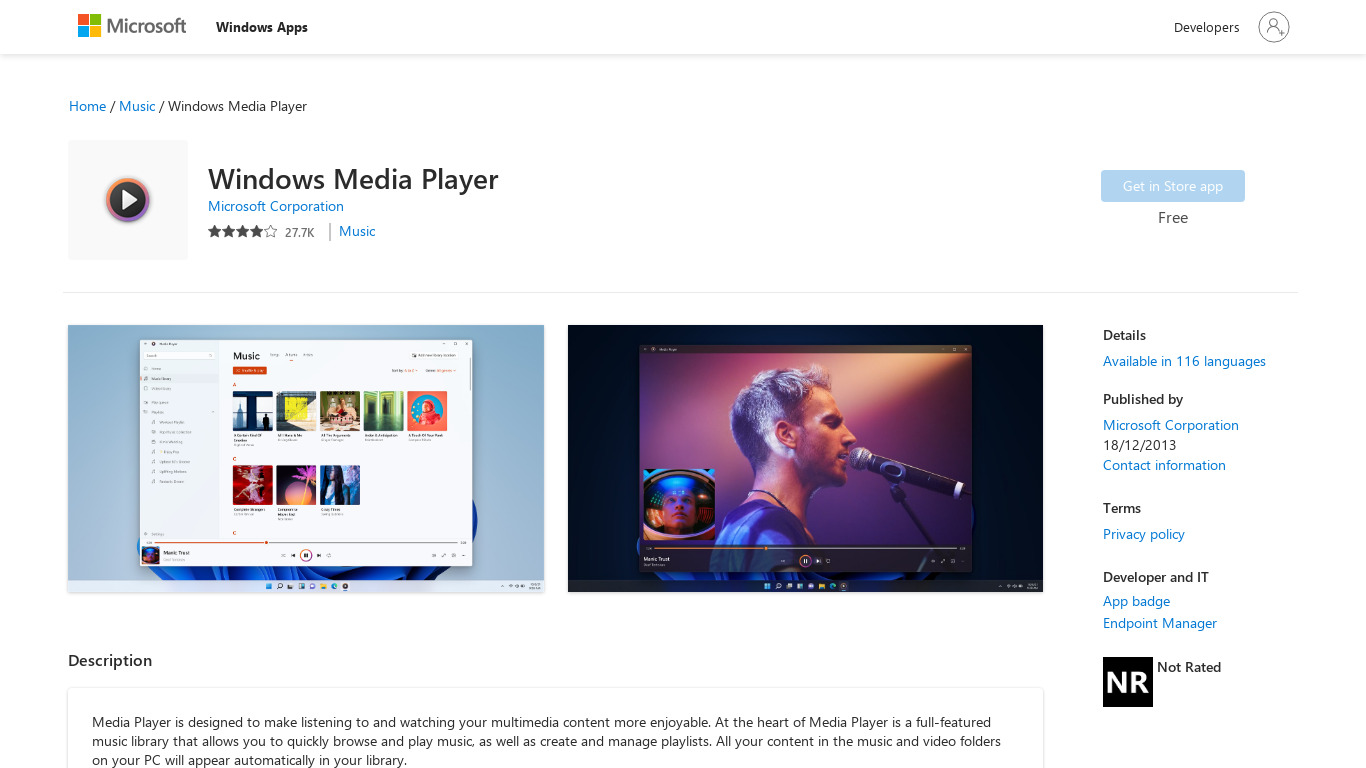The height and width of the screenshot is (768, 1366).
Task: Open the App badge link
Action: pos(1136,601)
